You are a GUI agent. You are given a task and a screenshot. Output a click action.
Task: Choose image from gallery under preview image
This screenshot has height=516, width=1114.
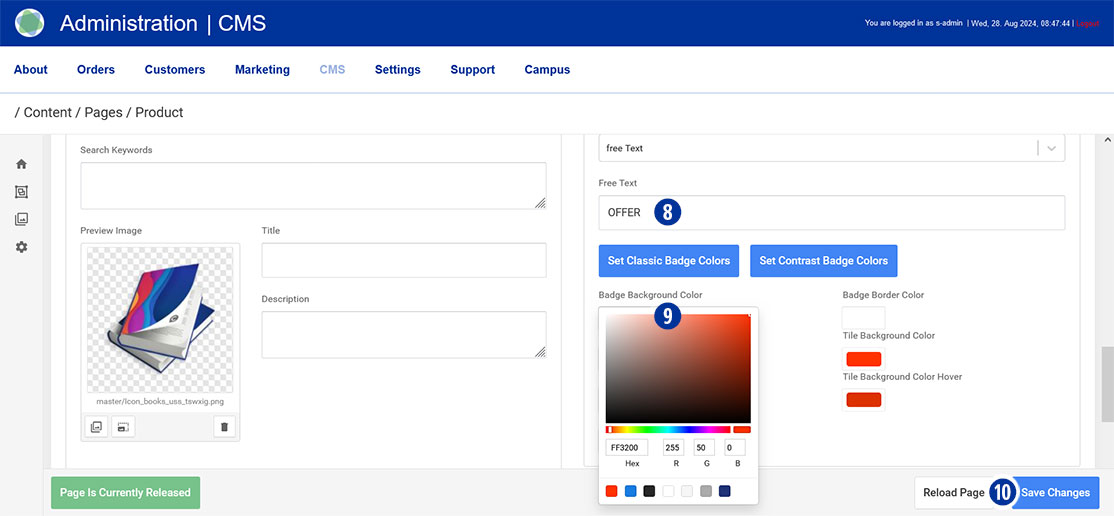(96, 427)
